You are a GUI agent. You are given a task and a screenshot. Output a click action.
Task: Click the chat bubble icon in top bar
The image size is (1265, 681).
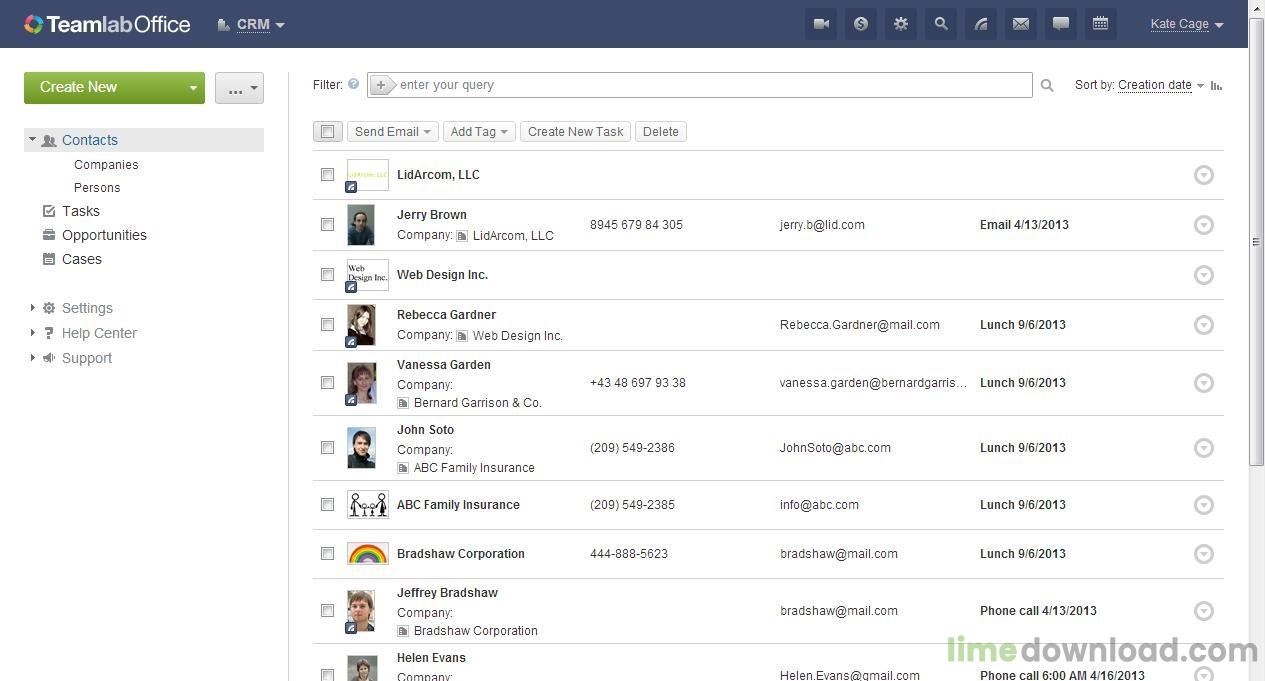[1060, 23]
